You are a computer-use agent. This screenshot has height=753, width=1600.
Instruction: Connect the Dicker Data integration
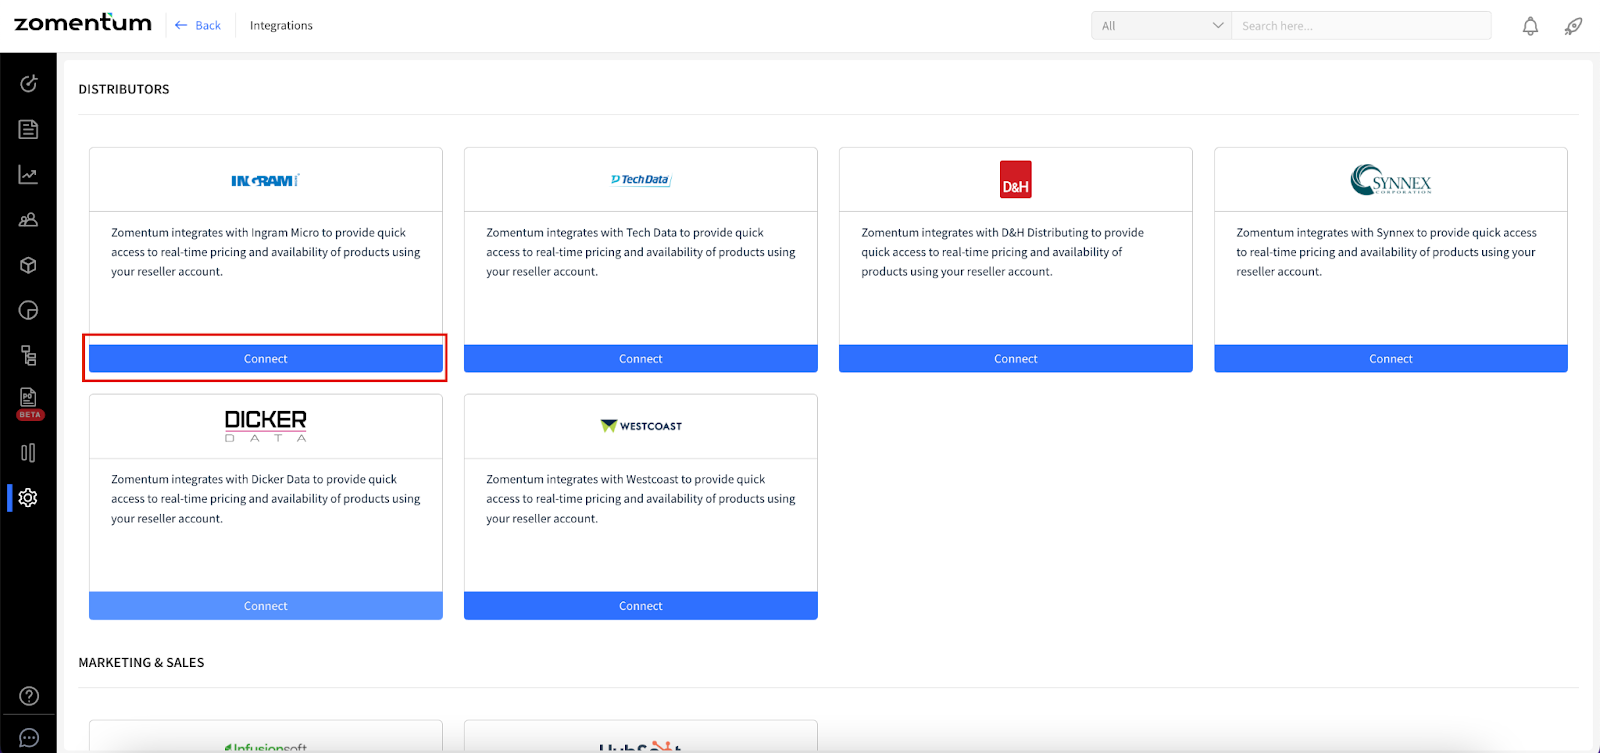point(266,606)
